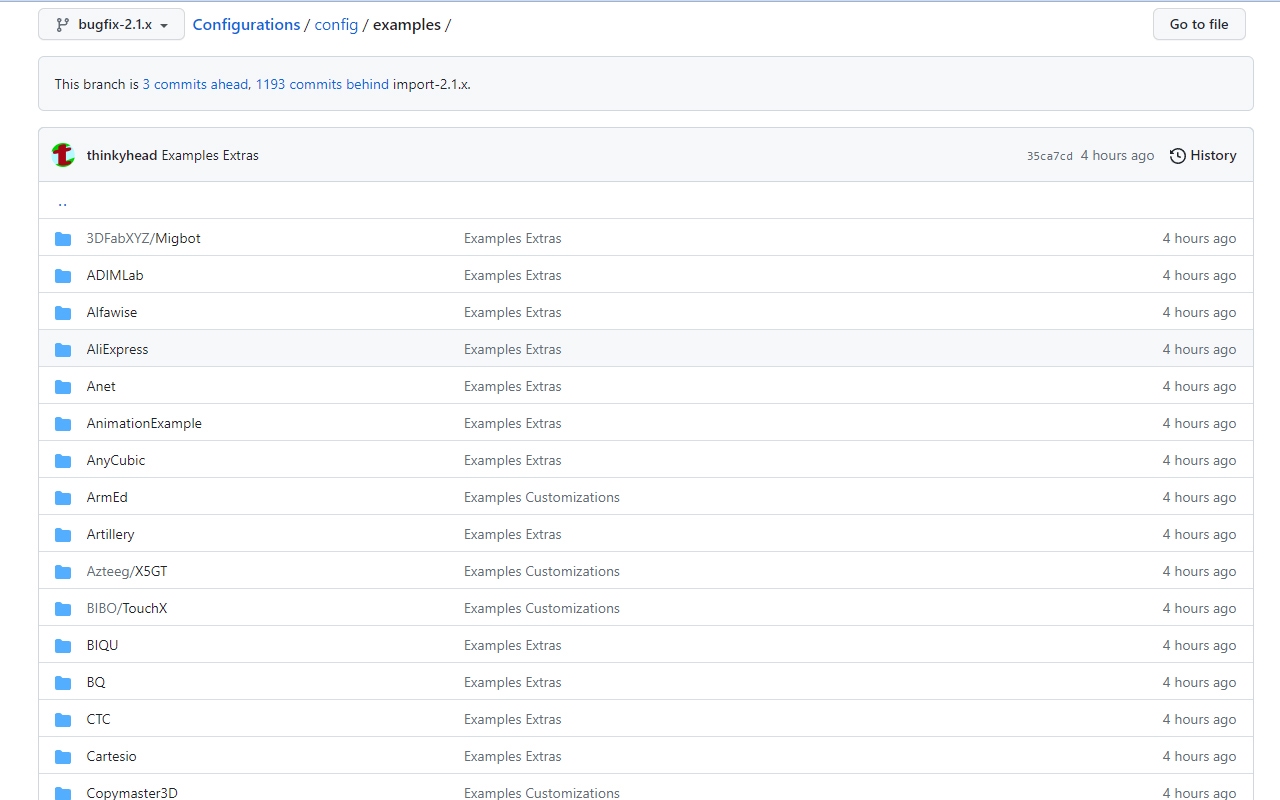Open Azteeg/X5GT's Examples Customizations commit message

click(x=542, y=571)
